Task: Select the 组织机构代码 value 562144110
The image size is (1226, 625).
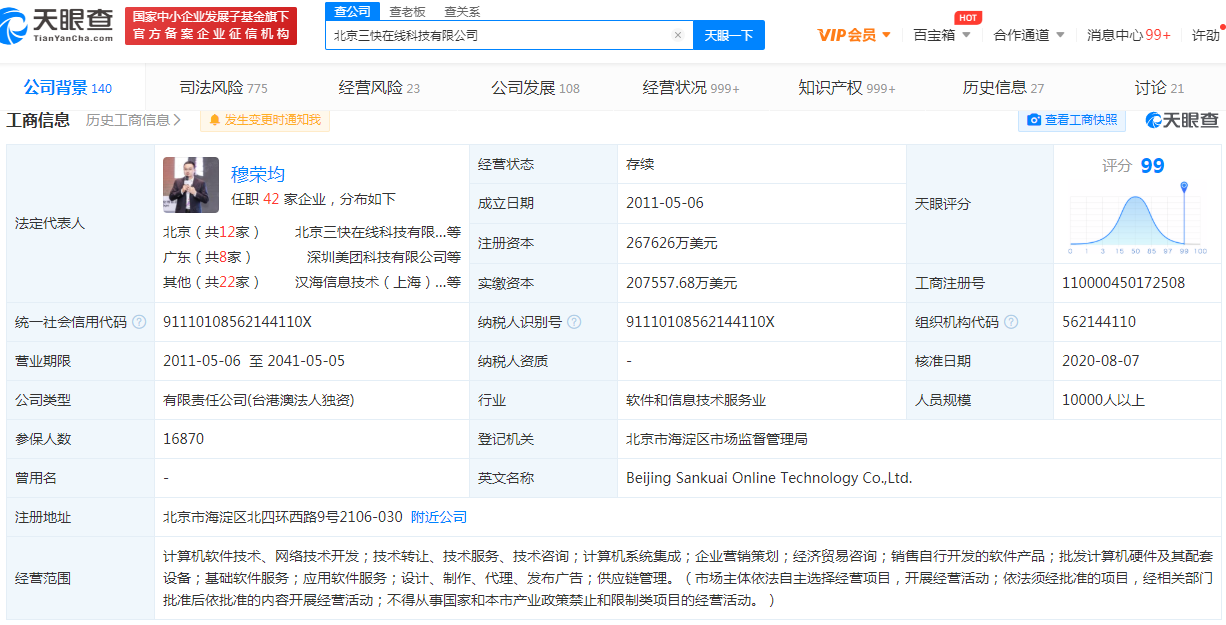Action: pos(1099,322)
